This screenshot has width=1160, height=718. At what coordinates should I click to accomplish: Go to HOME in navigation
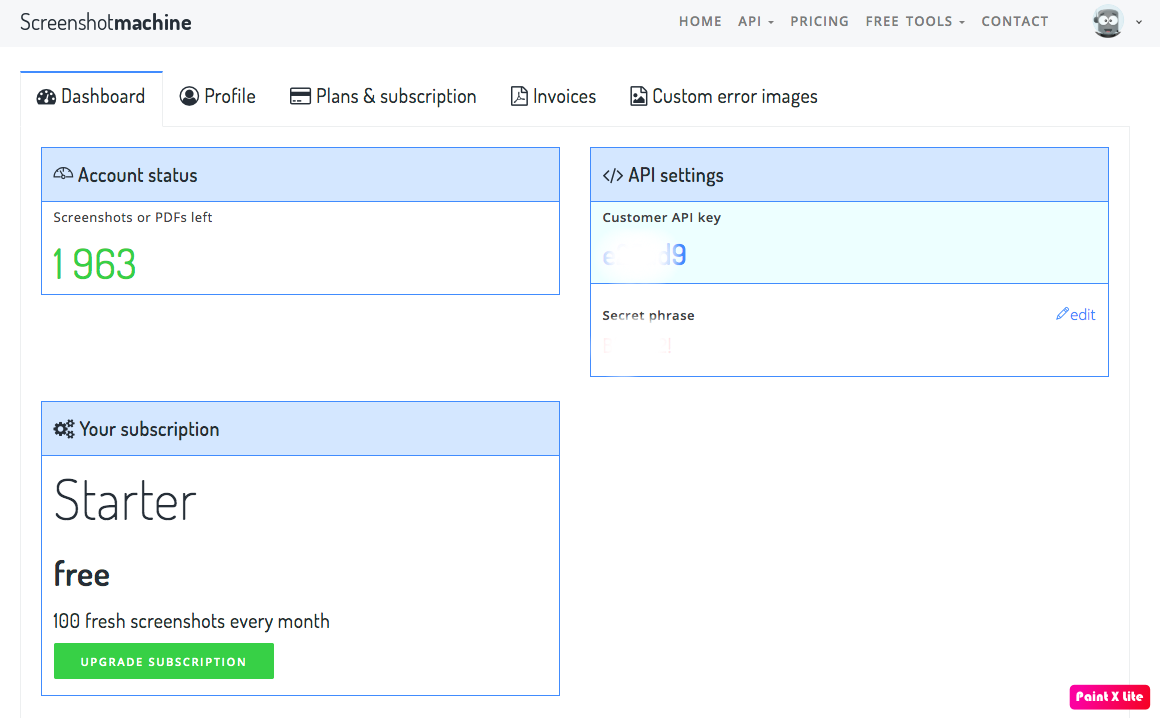[x=700, y=21]
